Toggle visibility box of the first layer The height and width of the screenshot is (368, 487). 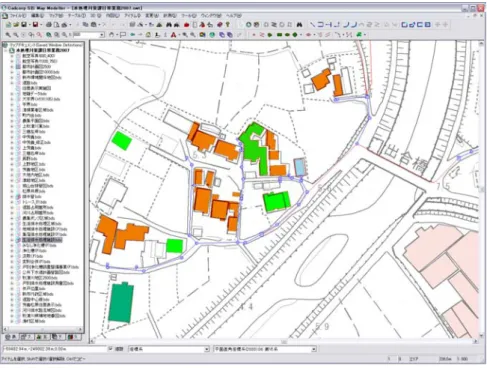19,56
